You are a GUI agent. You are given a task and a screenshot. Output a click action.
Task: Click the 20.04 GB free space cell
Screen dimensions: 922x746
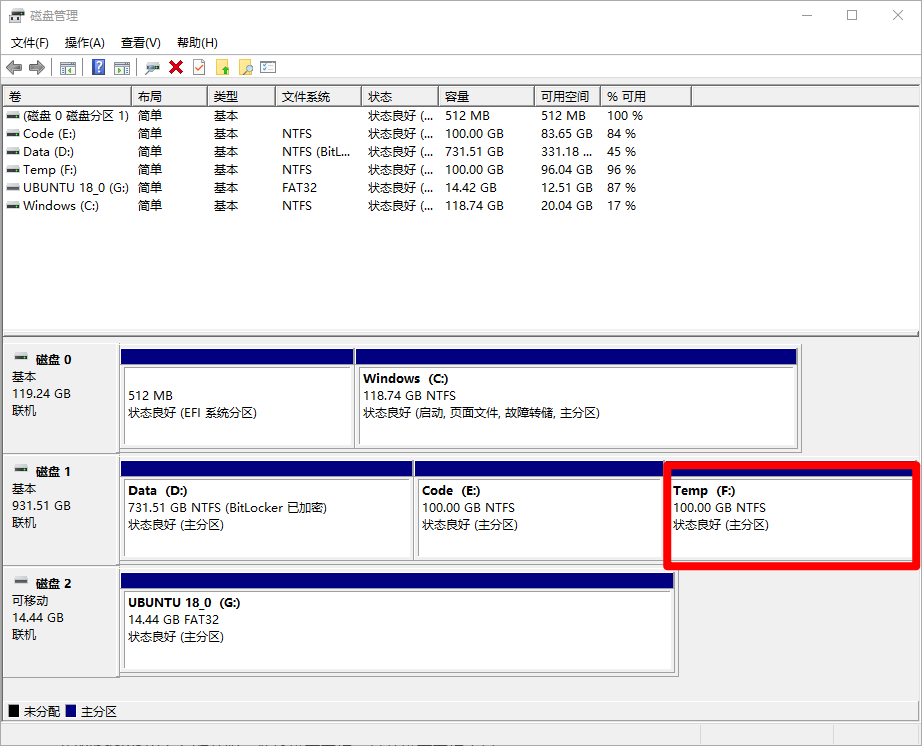(566, 206)
